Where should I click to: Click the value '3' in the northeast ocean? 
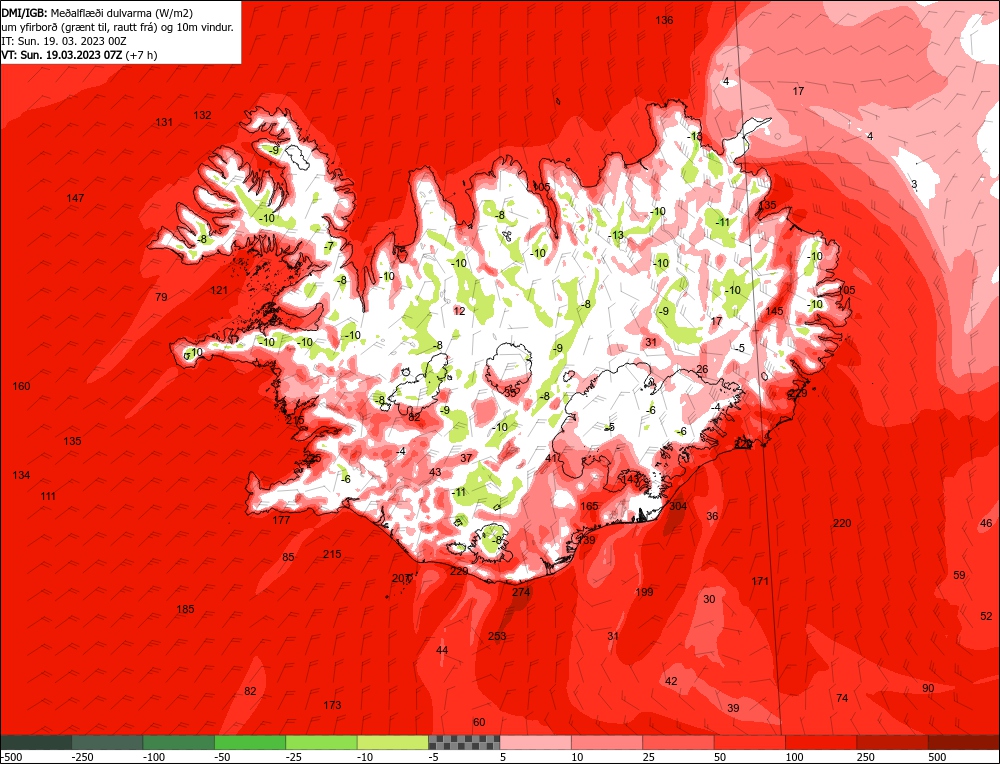[x=914, y=184]
